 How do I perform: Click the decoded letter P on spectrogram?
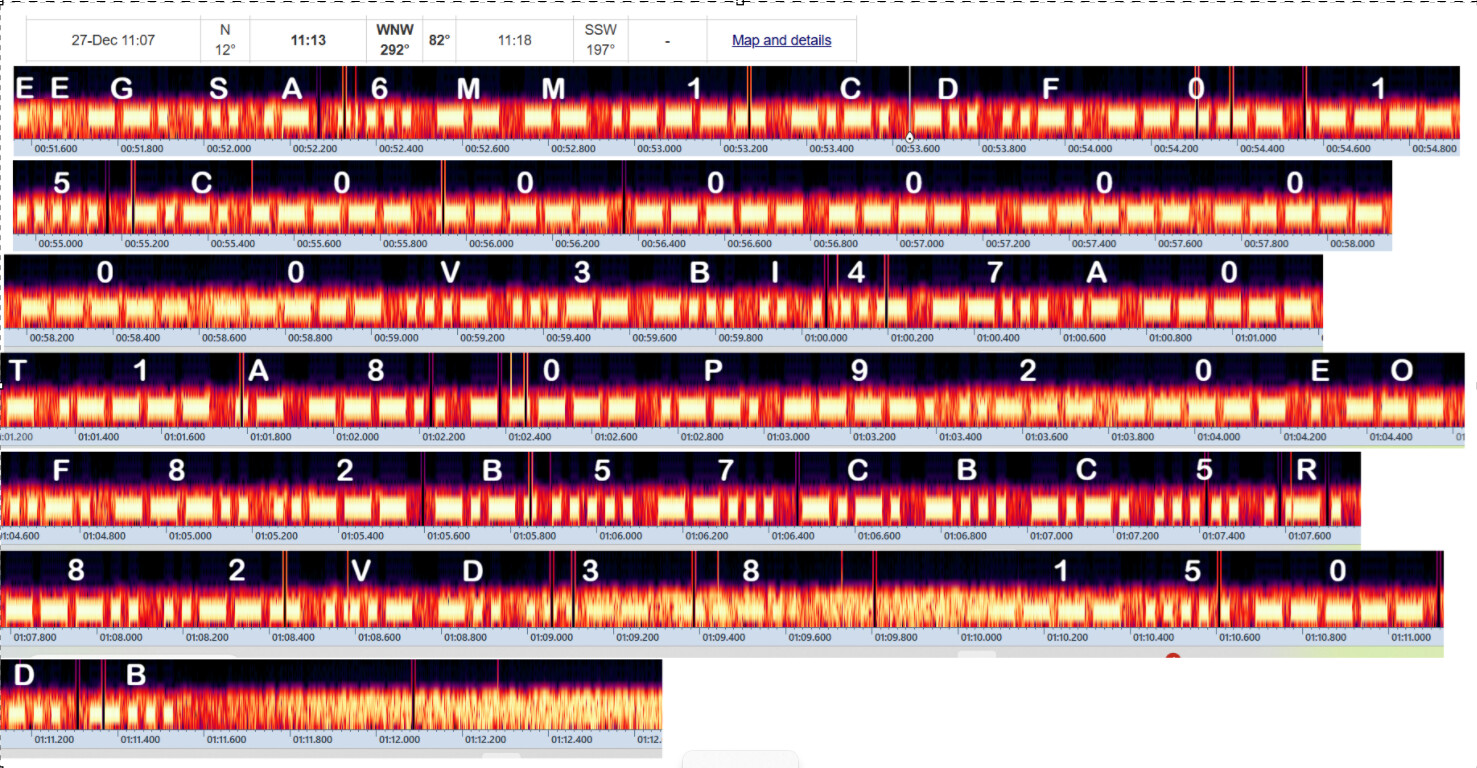713,371
